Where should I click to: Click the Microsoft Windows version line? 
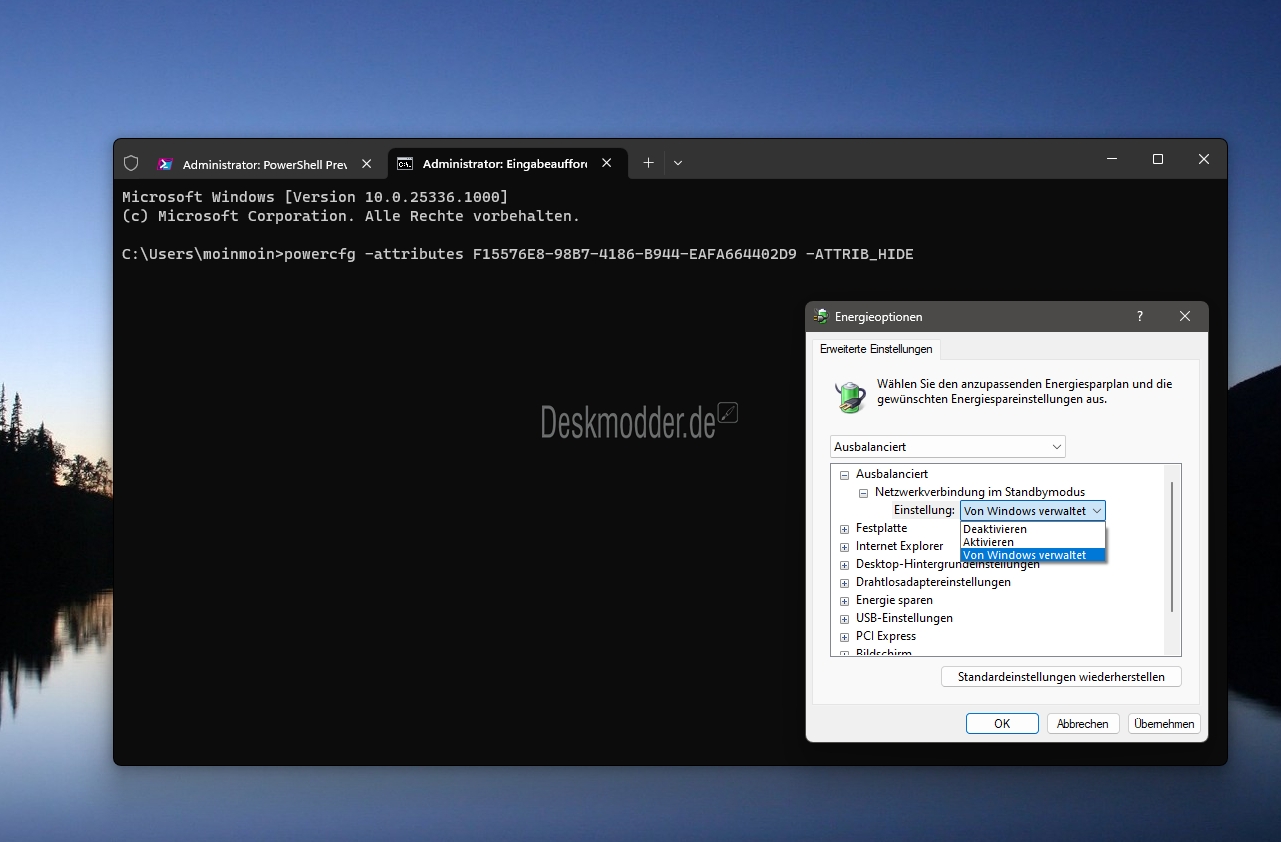[315, 197]
